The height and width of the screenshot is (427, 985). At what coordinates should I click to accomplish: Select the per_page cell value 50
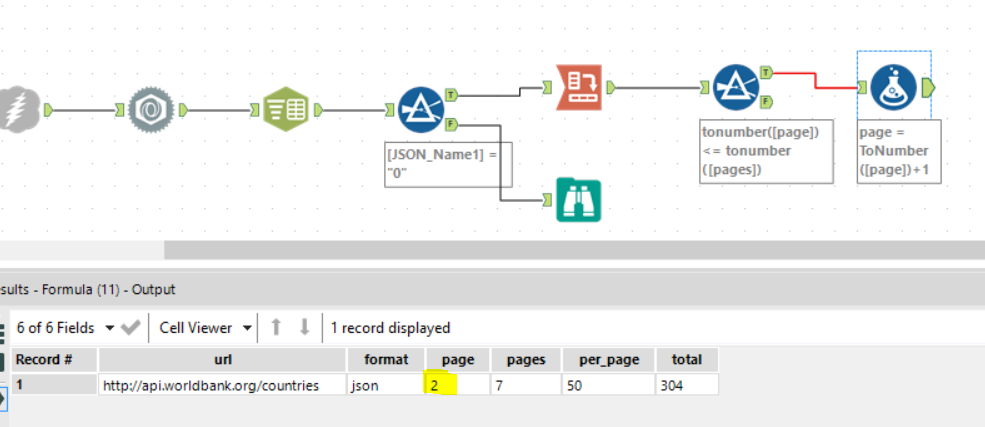click(x=608, y=385)
